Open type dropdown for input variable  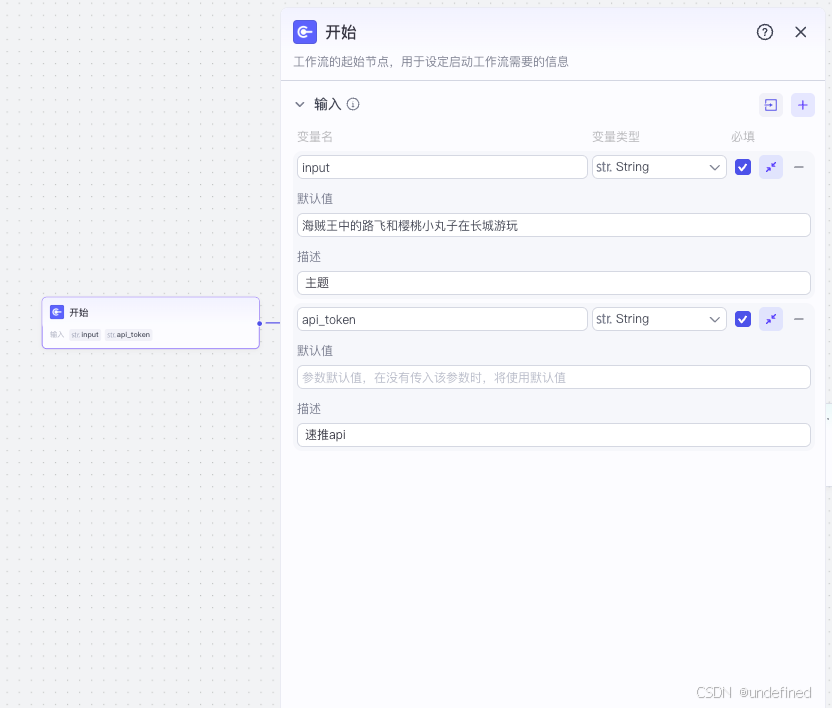(659, 167)
